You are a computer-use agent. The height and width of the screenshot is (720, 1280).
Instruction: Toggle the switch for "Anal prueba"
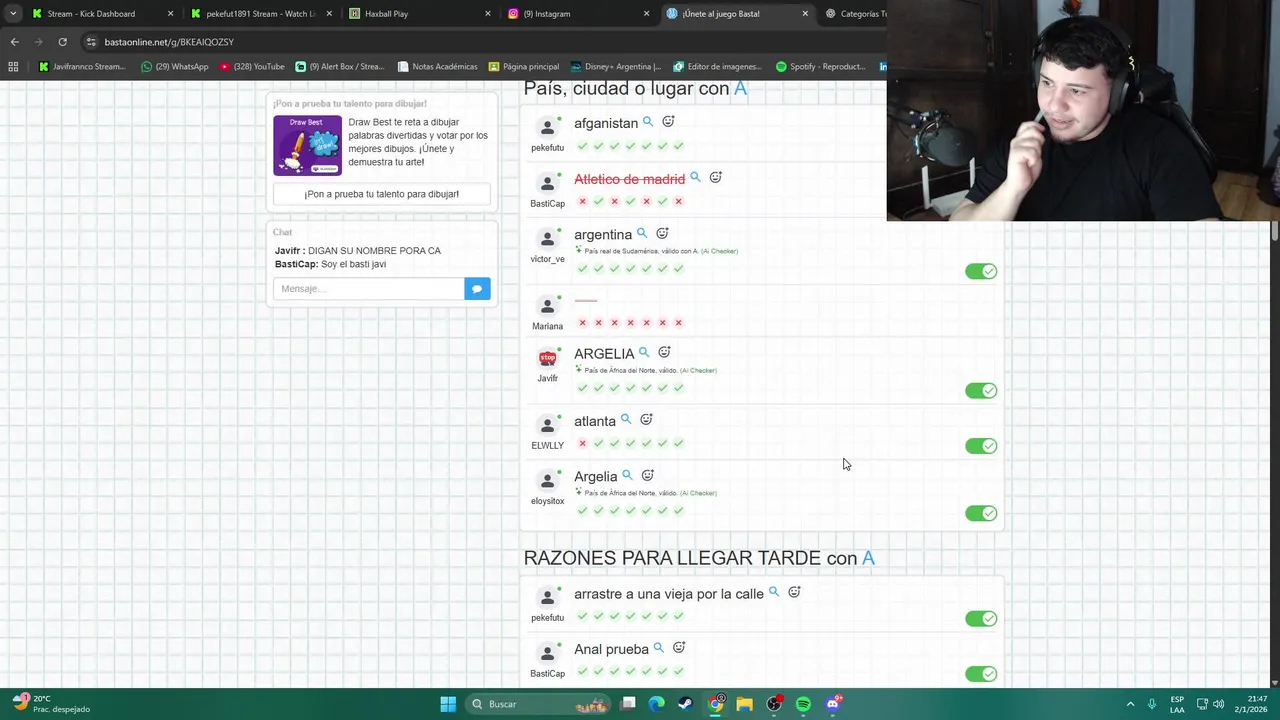coord(981,674)
